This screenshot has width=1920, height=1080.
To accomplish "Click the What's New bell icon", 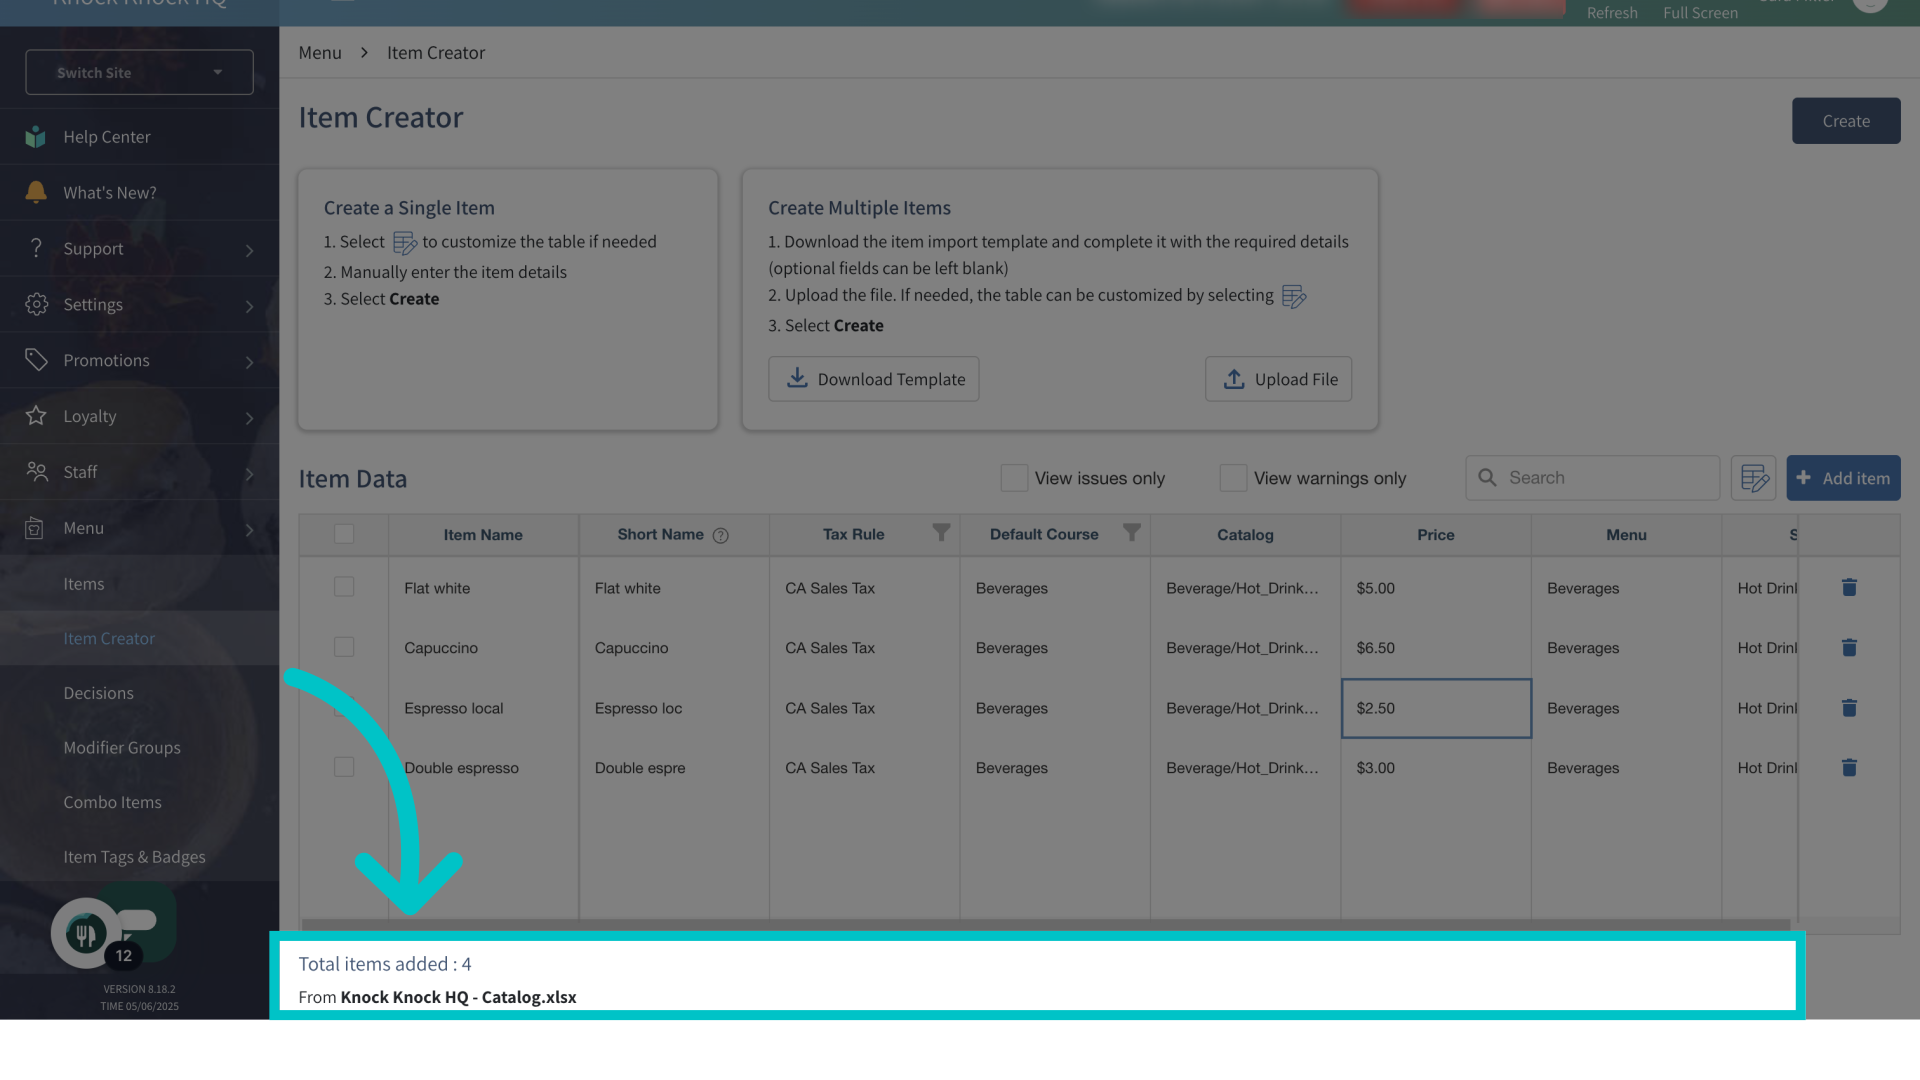I will (x=36, y=192).
